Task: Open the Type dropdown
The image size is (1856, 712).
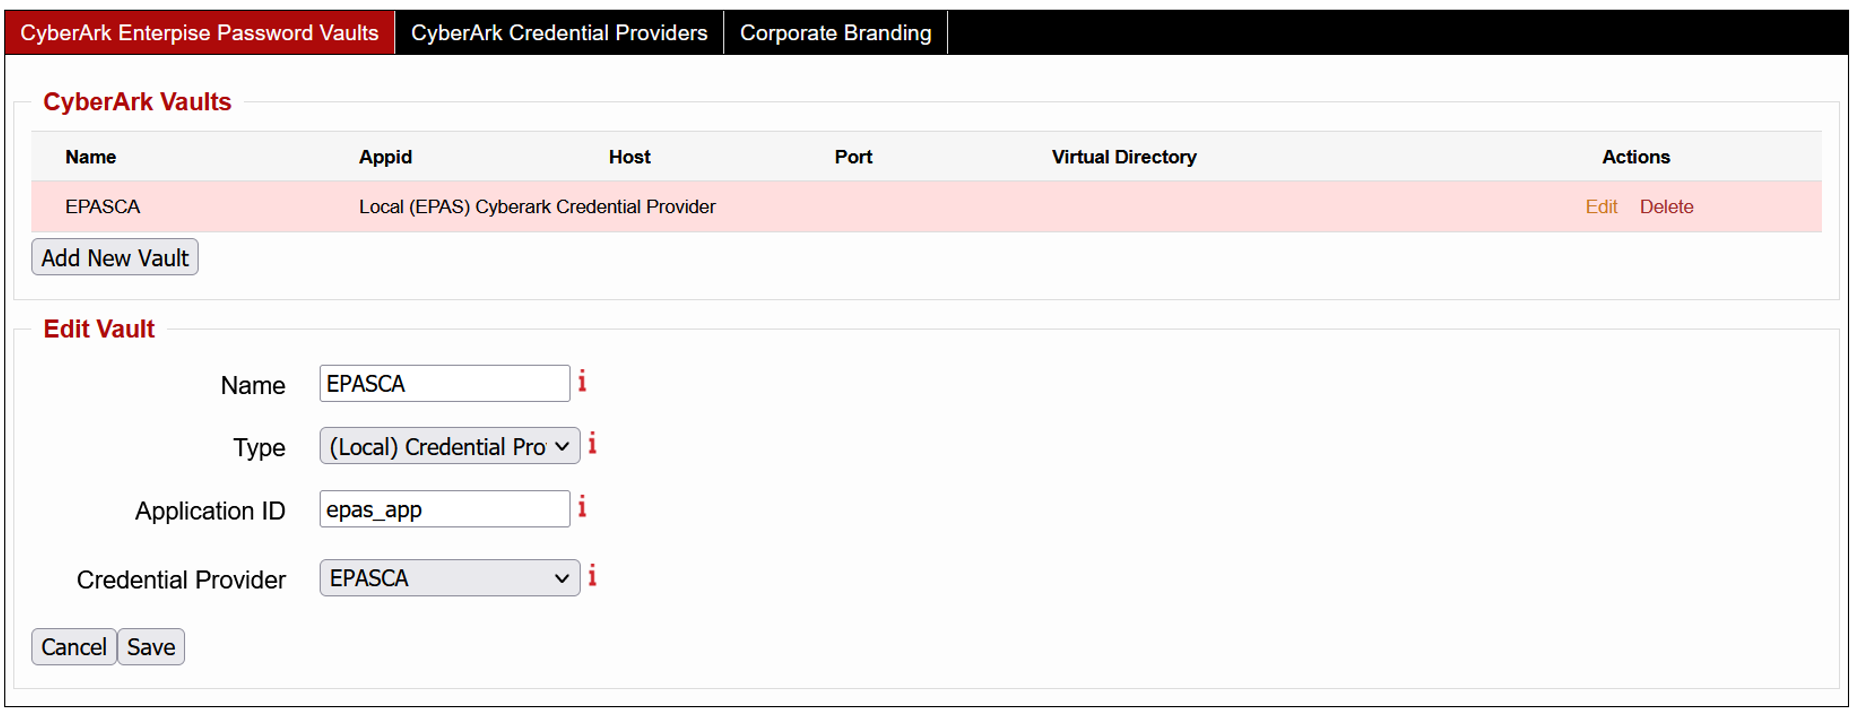Action: (450, 446)
